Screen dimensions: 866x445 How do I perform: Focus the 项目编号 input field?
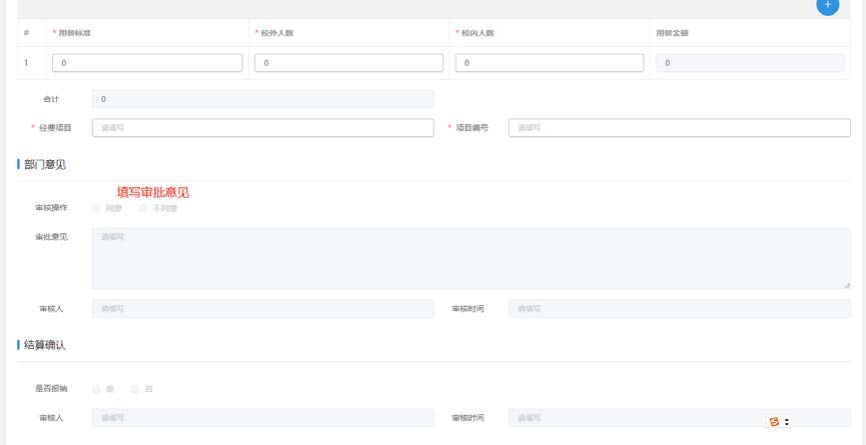(x=679, y=128)
